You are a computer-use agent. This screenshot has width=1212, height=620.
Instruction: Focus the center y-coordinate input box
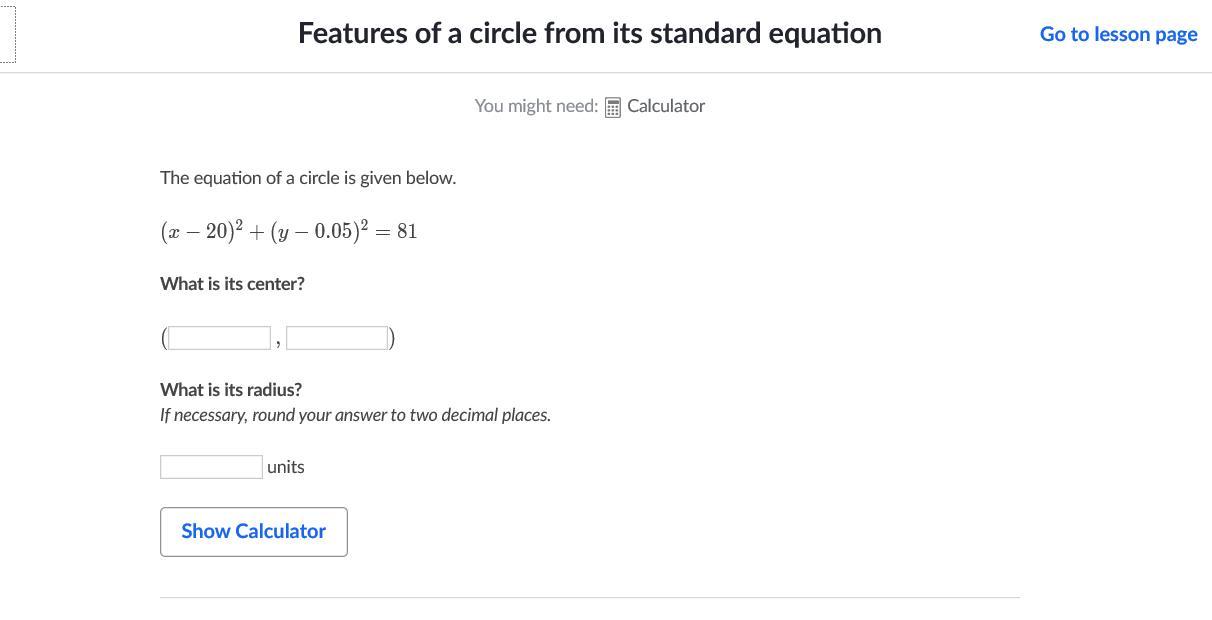tap(337, 338)
